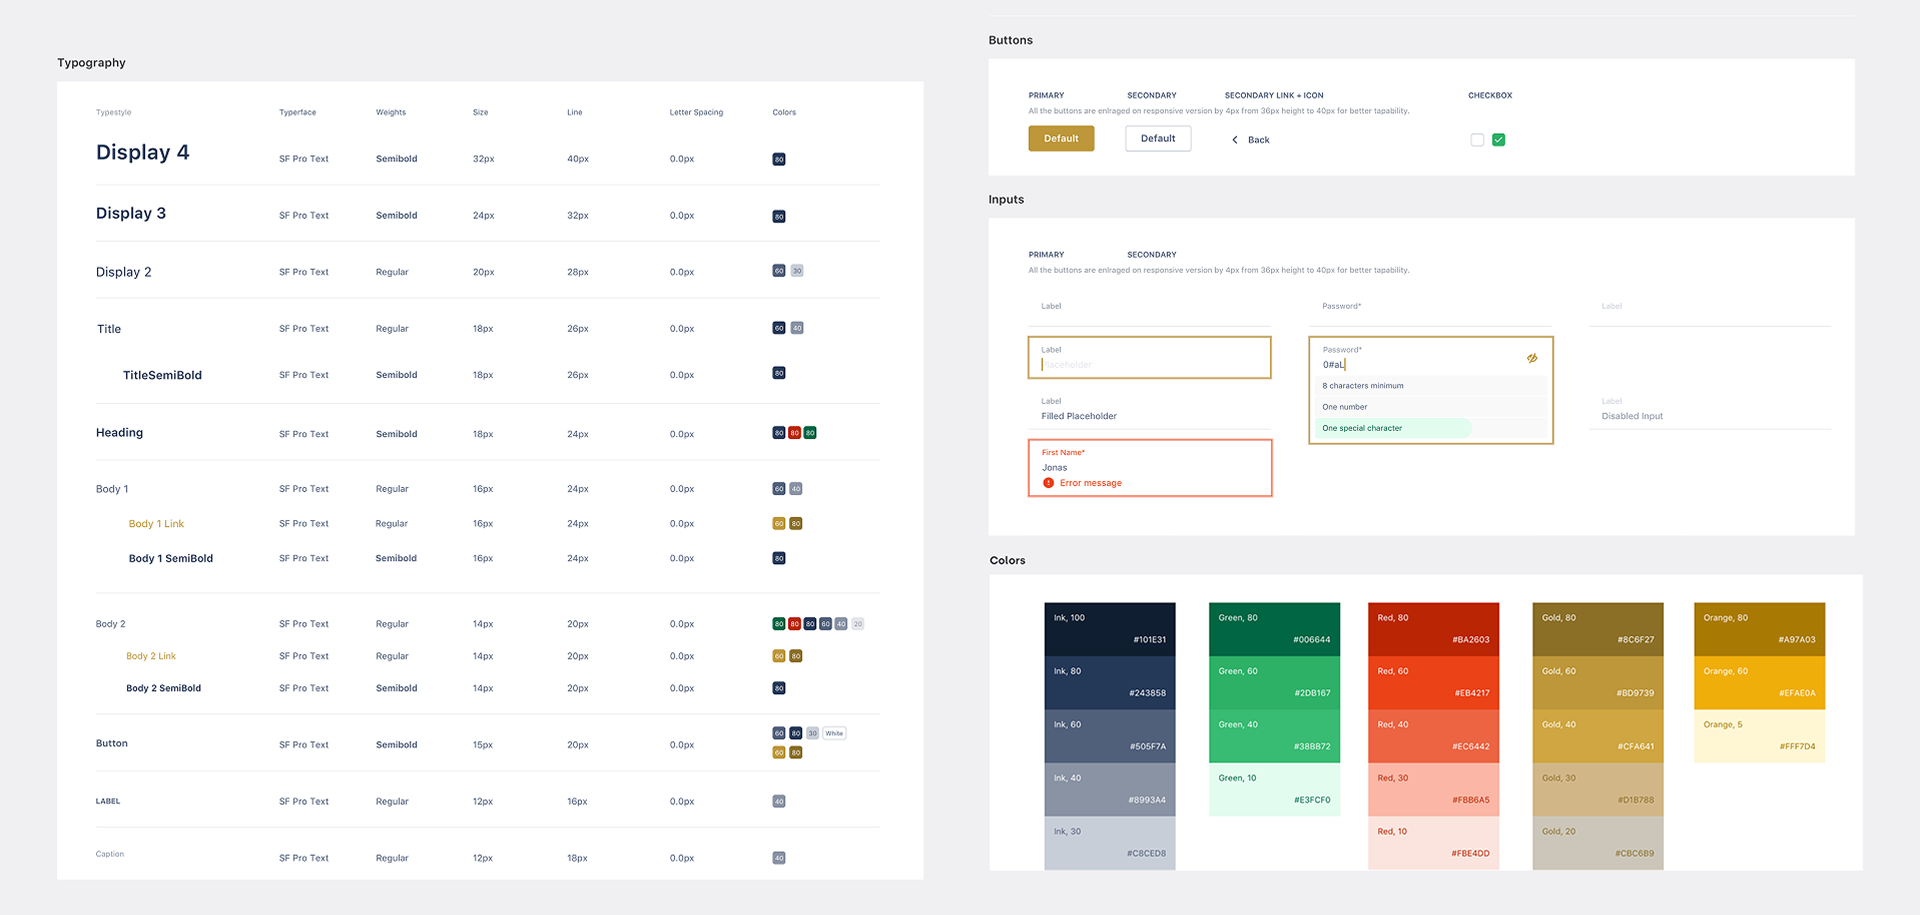This screenshot has height=915, width=1920.
Task: Click the gray 40 chip in Caption row
Action: coord(779,858)
